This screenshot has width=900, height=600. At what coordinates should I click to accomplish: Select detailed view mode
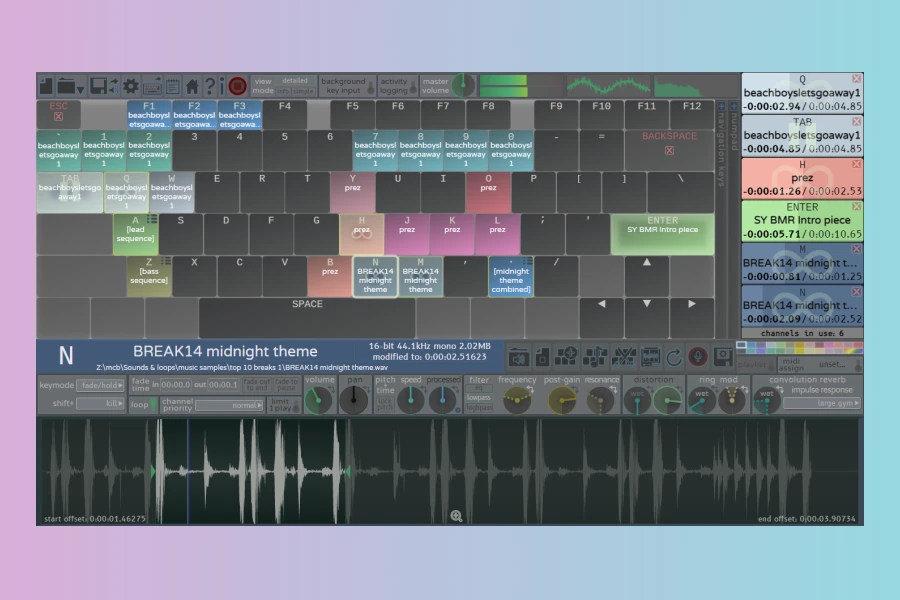point(295,80)
